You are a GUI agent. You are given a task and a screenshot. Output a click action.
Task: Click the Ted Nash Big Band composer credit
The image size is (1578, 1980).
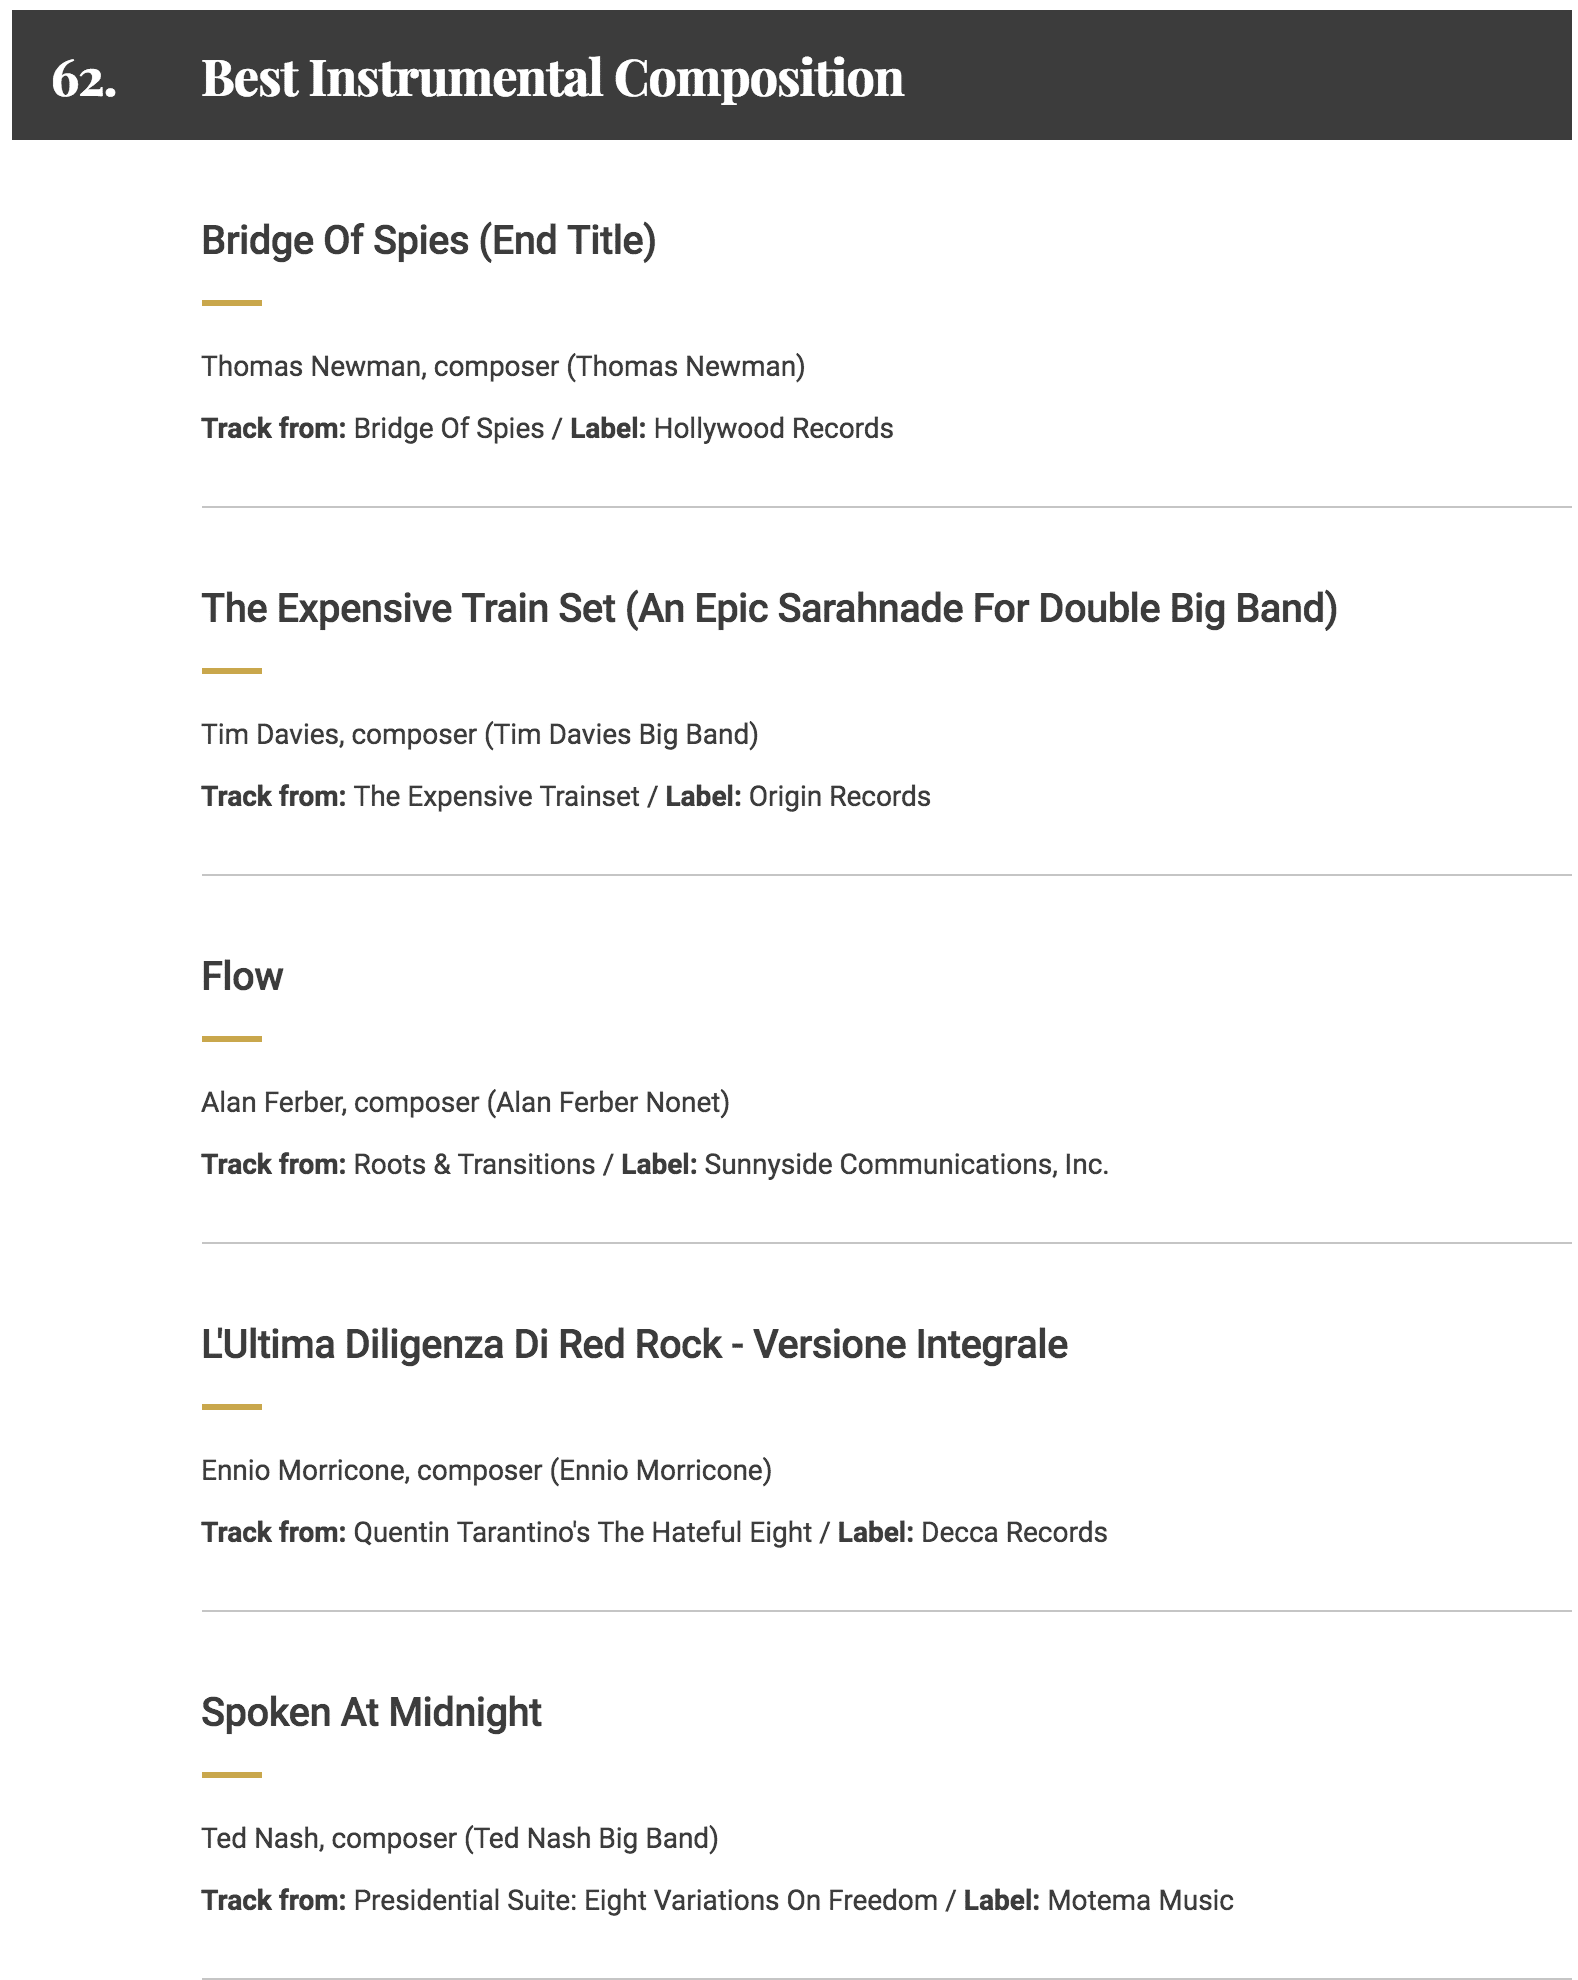(x=459, y=1839)
